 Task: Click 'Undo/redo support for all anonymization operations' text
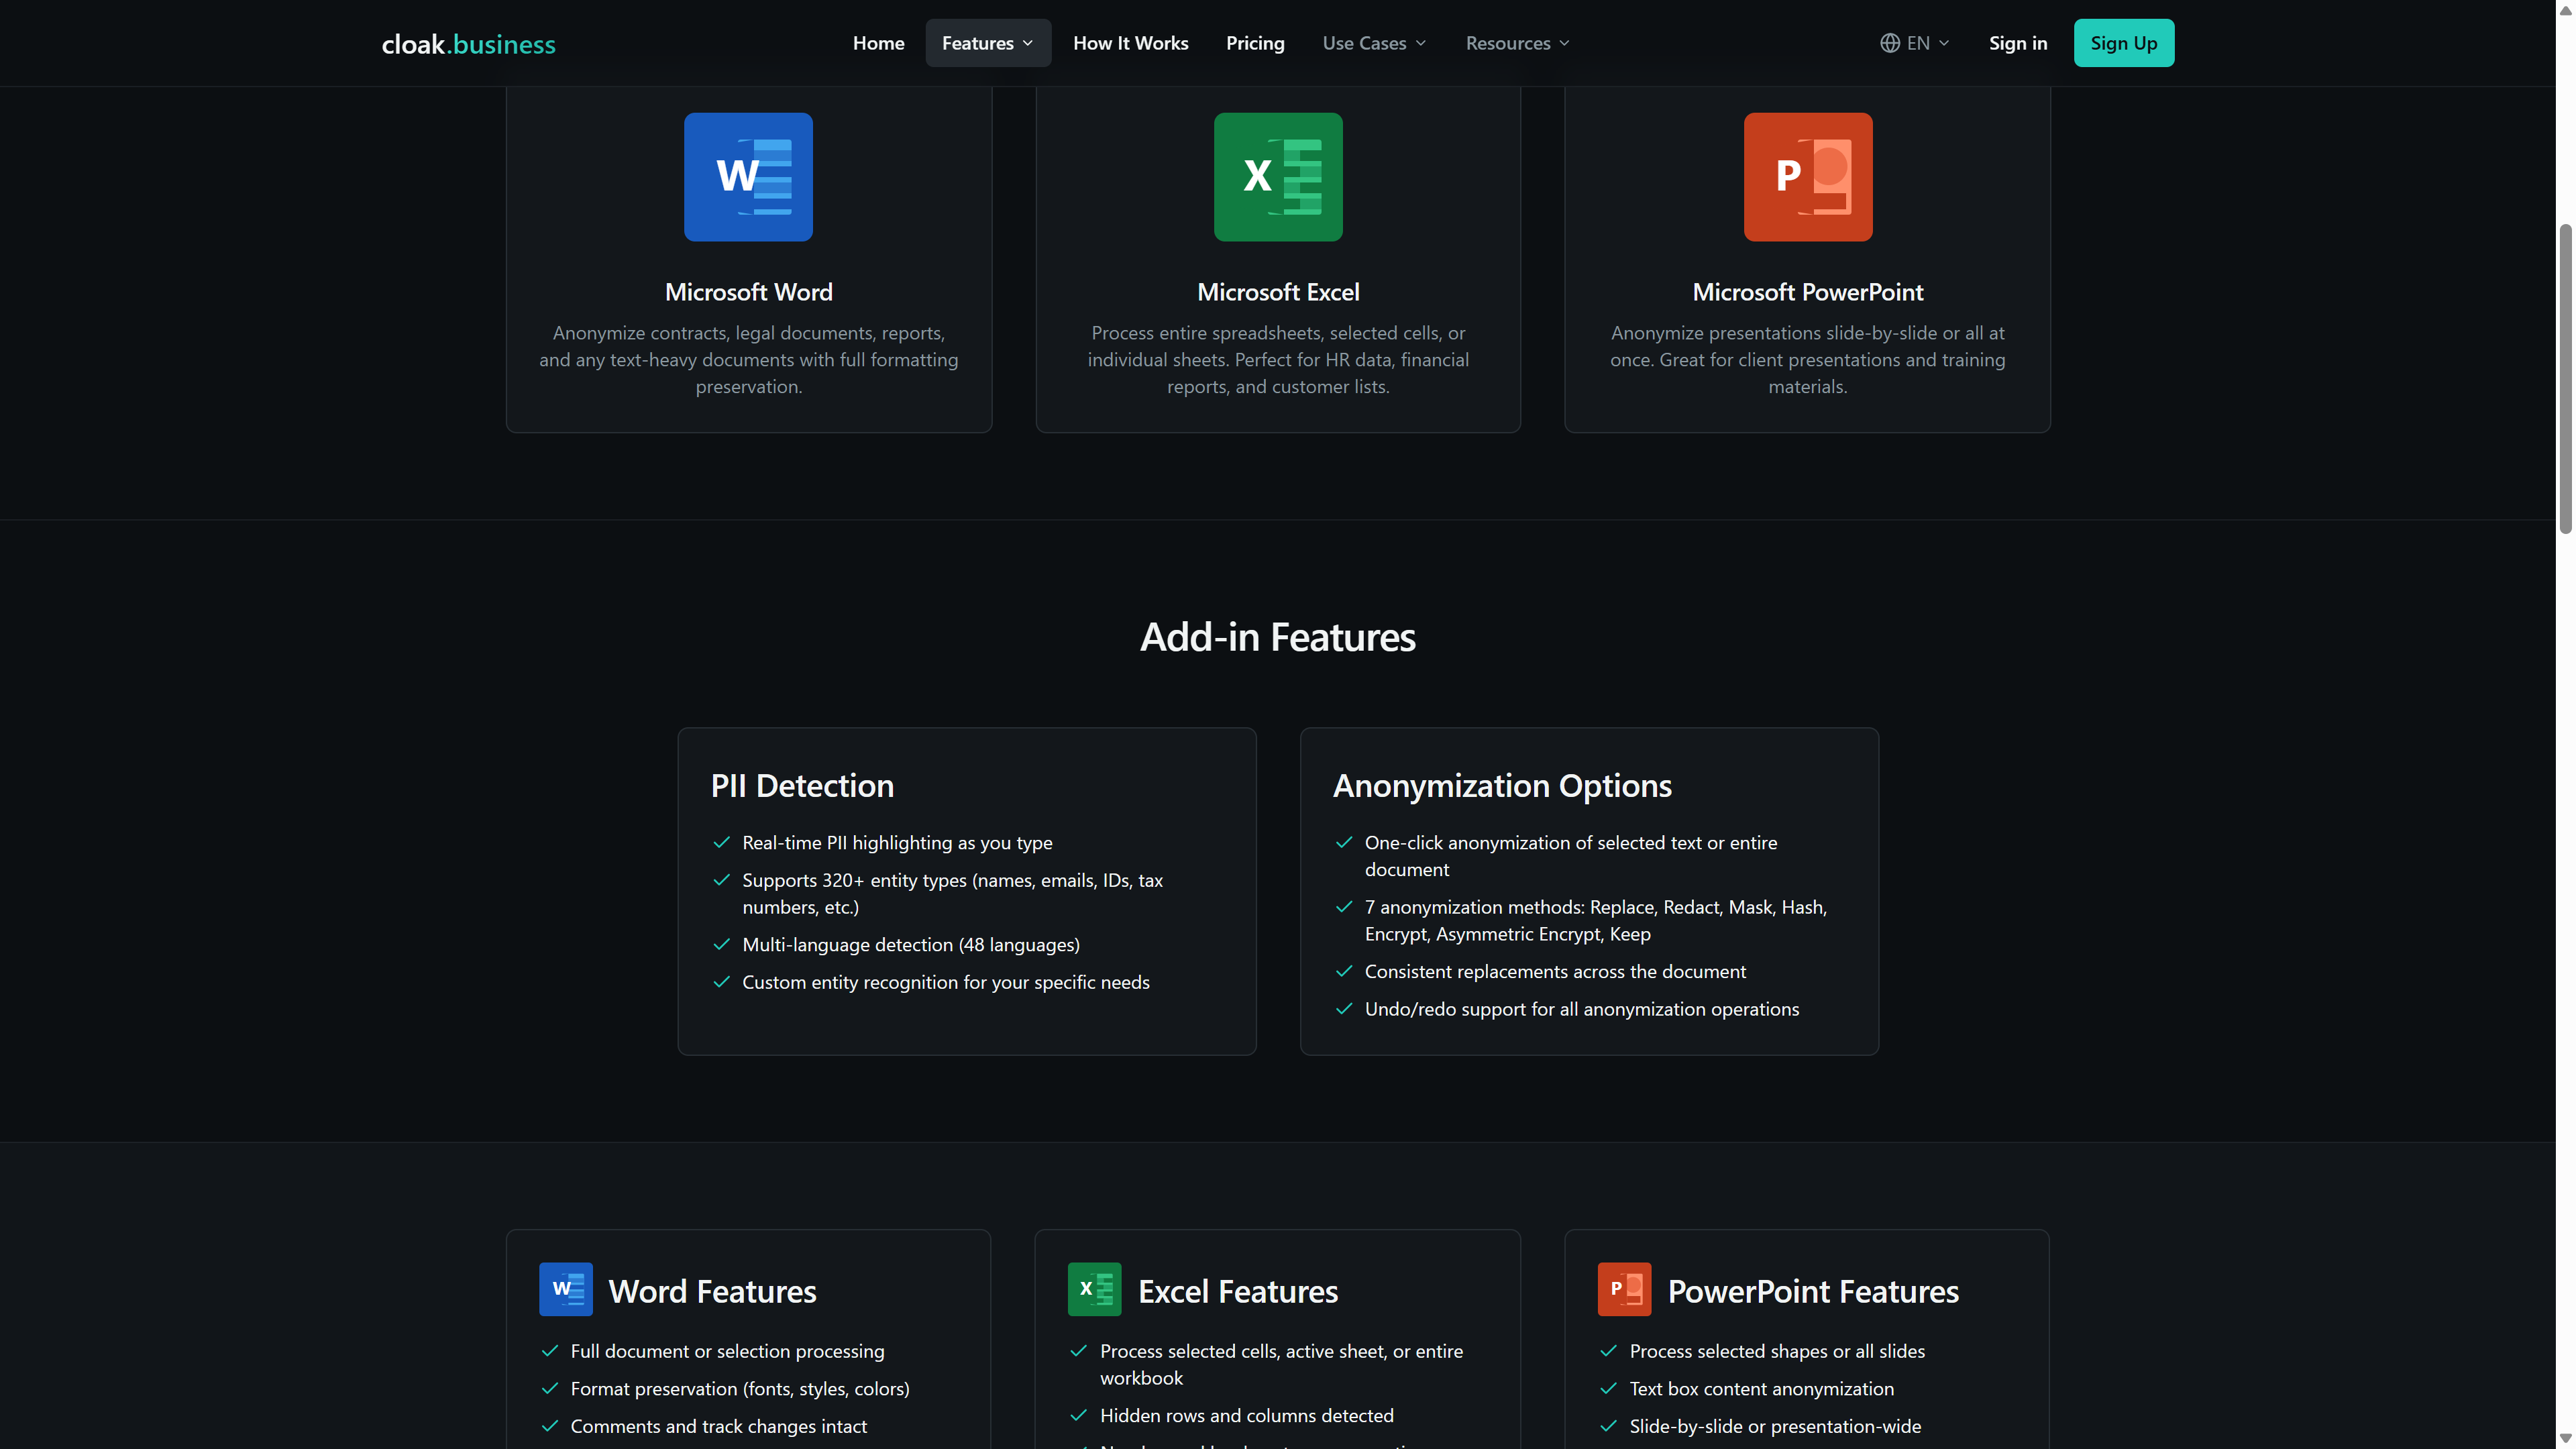(x=1581, y=1009)
